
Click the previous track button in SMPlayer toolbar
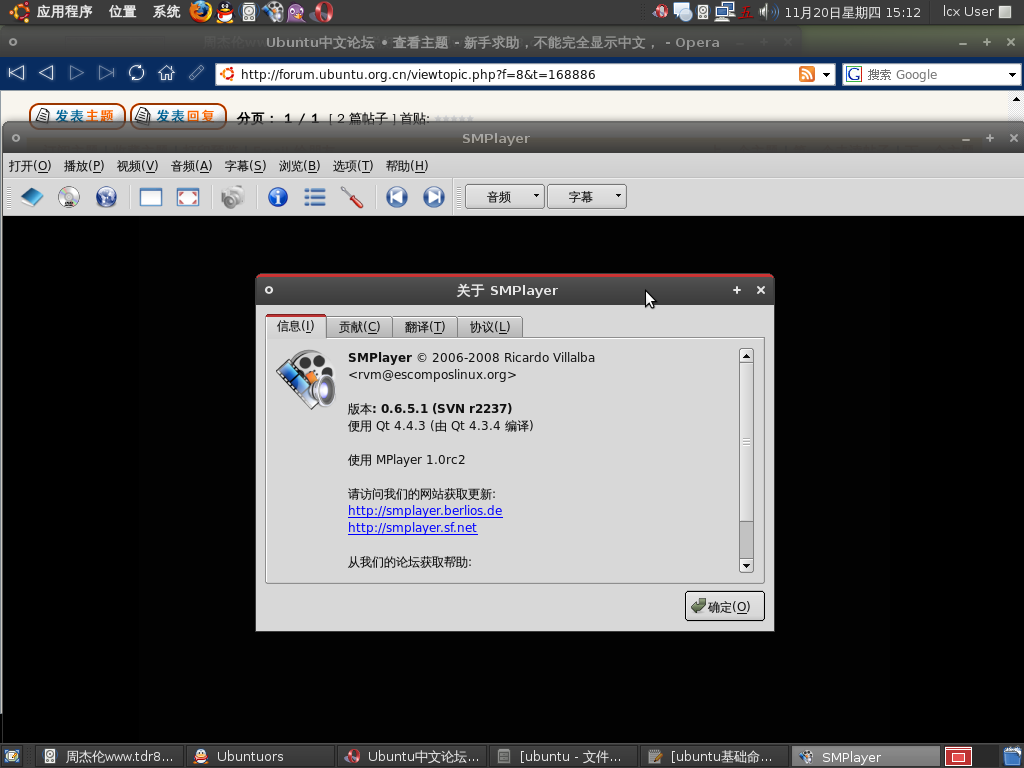pos(396,197)
